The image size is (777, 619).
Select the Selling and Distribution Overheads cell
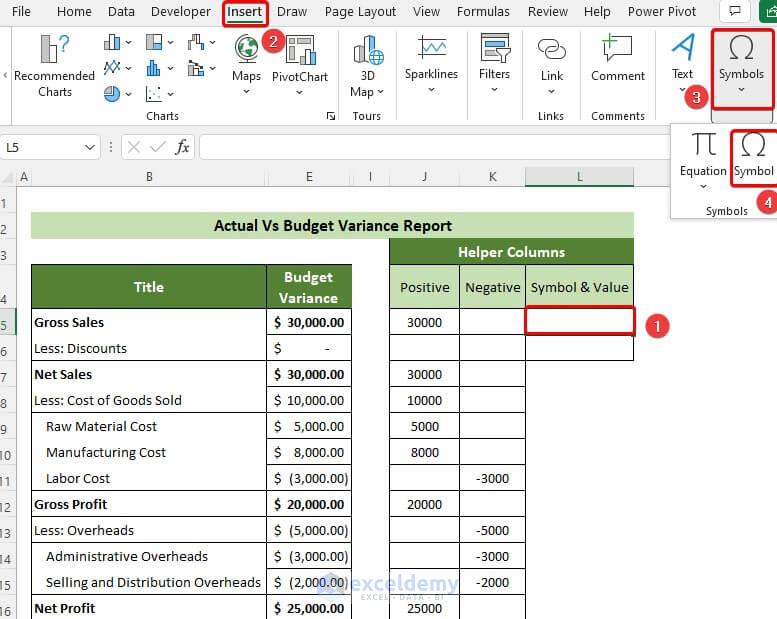[x=149, y=582]
